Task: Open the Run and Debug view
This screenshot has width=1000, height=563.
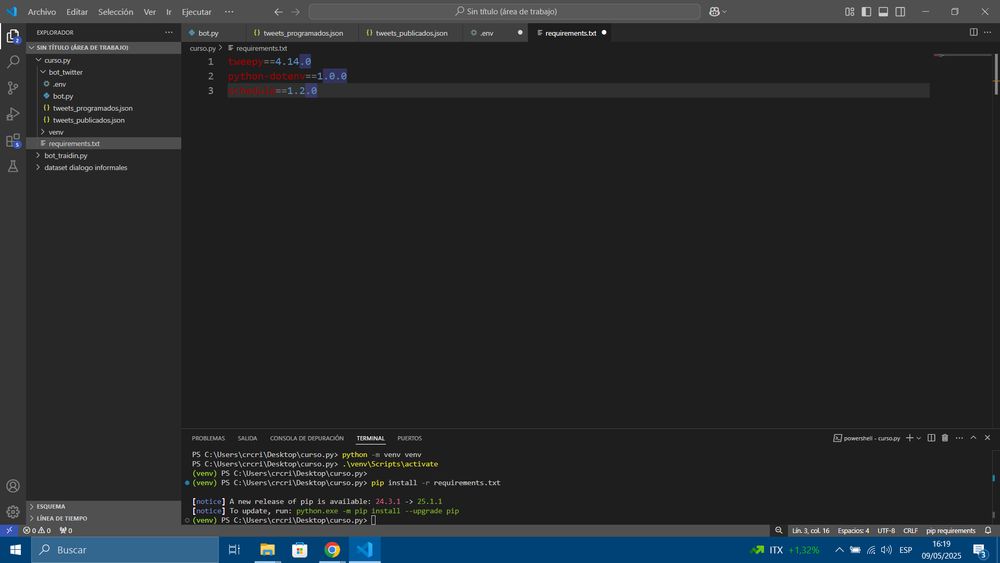Action: [13, 114]
